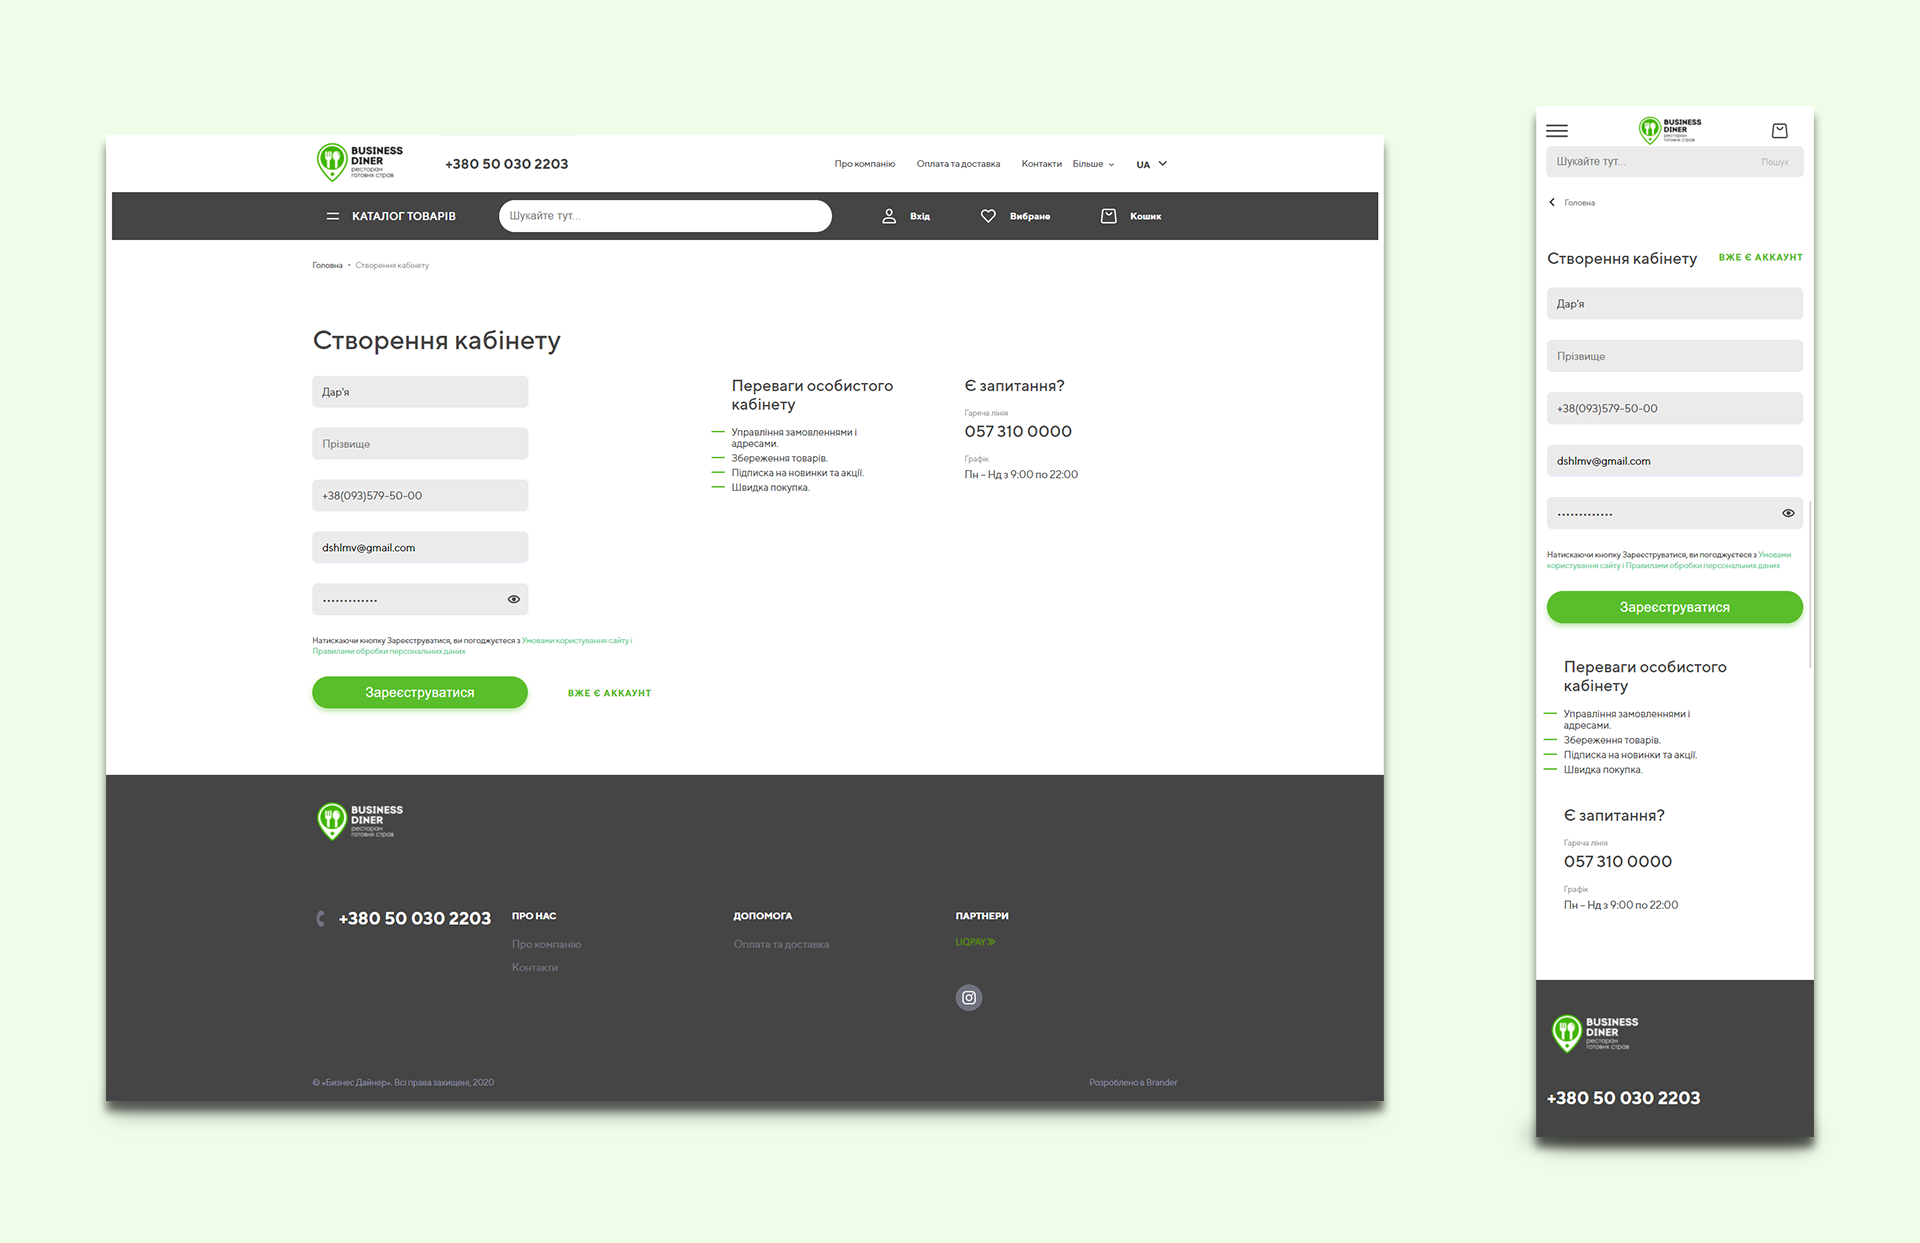Click the Business Diner logo in desktop header

pyautogui.click(x=359, y=162)
